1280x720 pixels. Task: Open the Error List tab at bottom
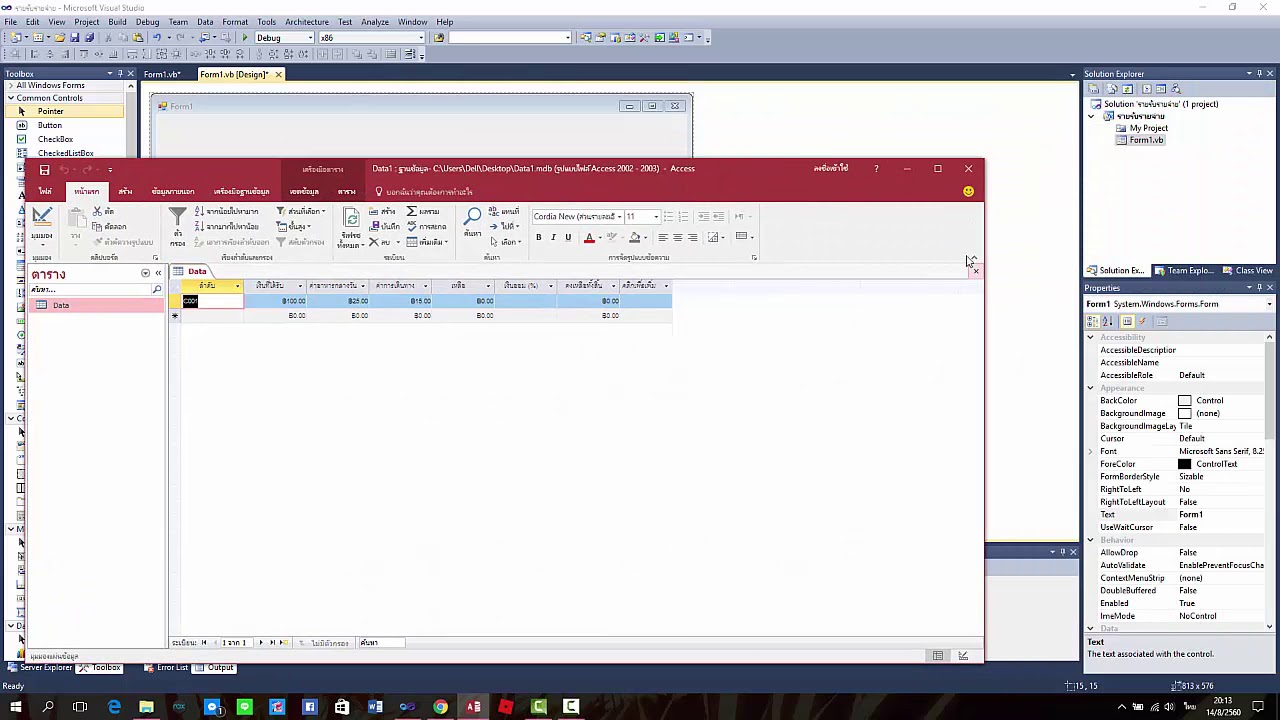(166, 667)
